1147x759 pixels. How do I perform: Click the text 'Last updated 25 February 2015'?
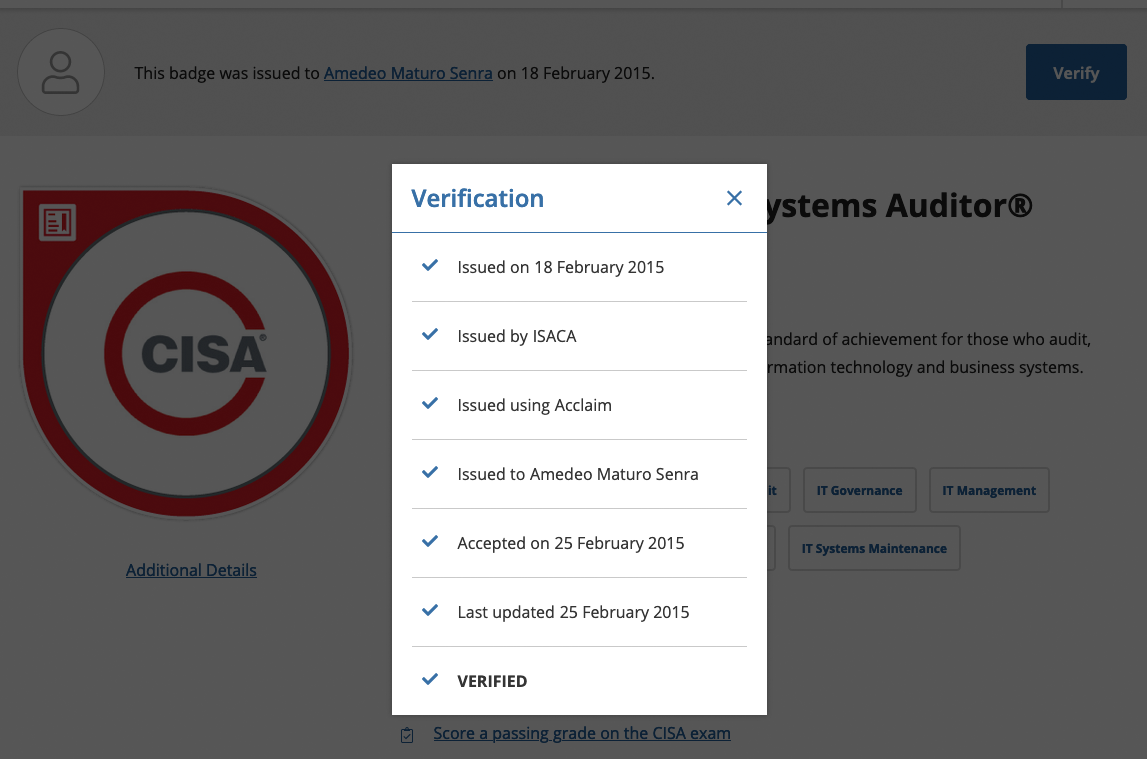point(573,612)
